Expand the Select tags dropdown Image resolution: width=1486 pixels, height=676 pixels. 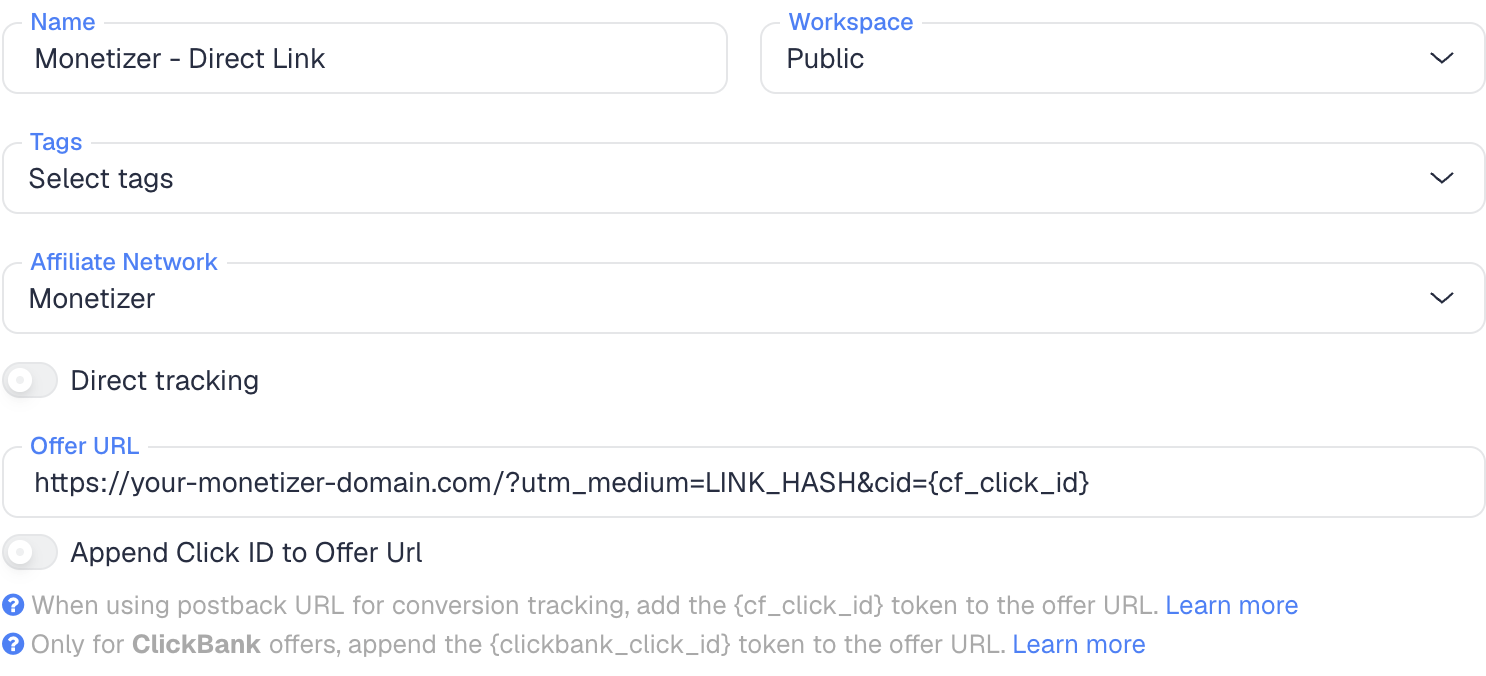coord(743,178)
